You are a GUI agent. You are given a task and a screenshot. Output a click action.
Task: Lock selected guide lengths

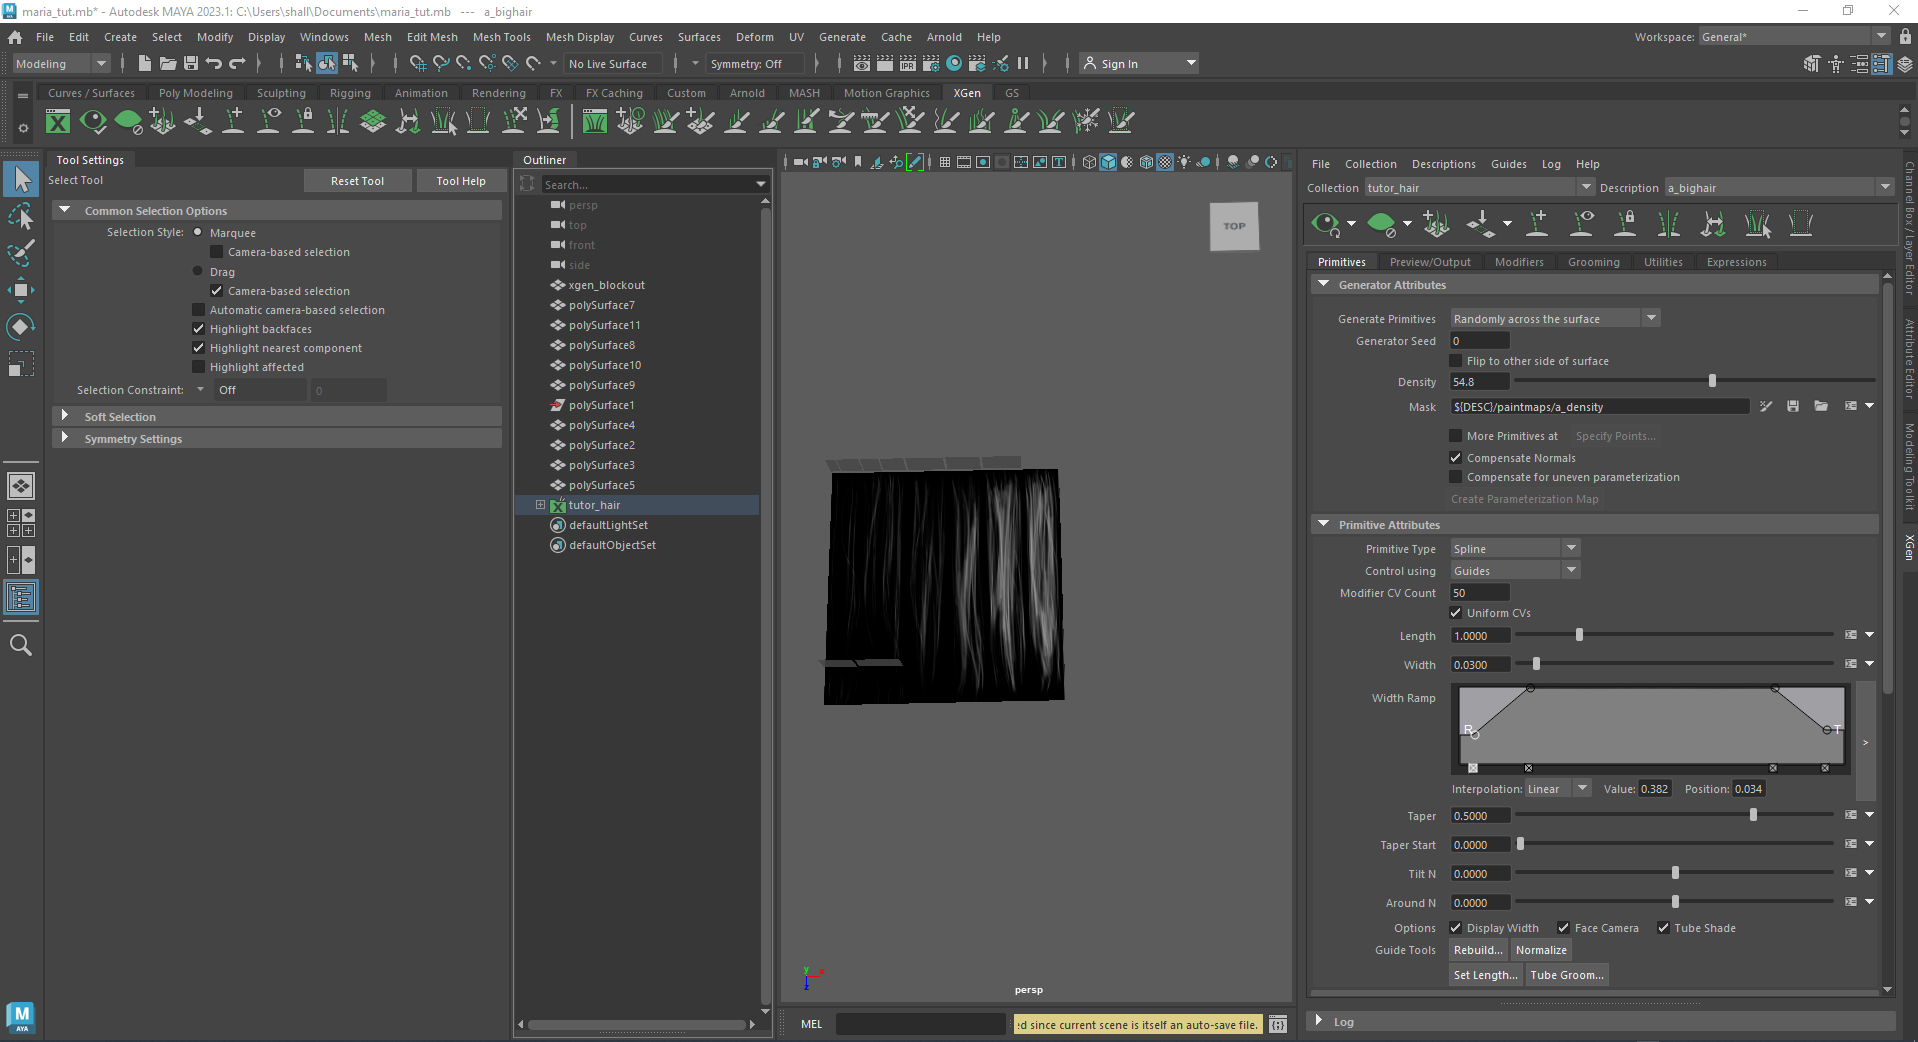click(1625, 223)
